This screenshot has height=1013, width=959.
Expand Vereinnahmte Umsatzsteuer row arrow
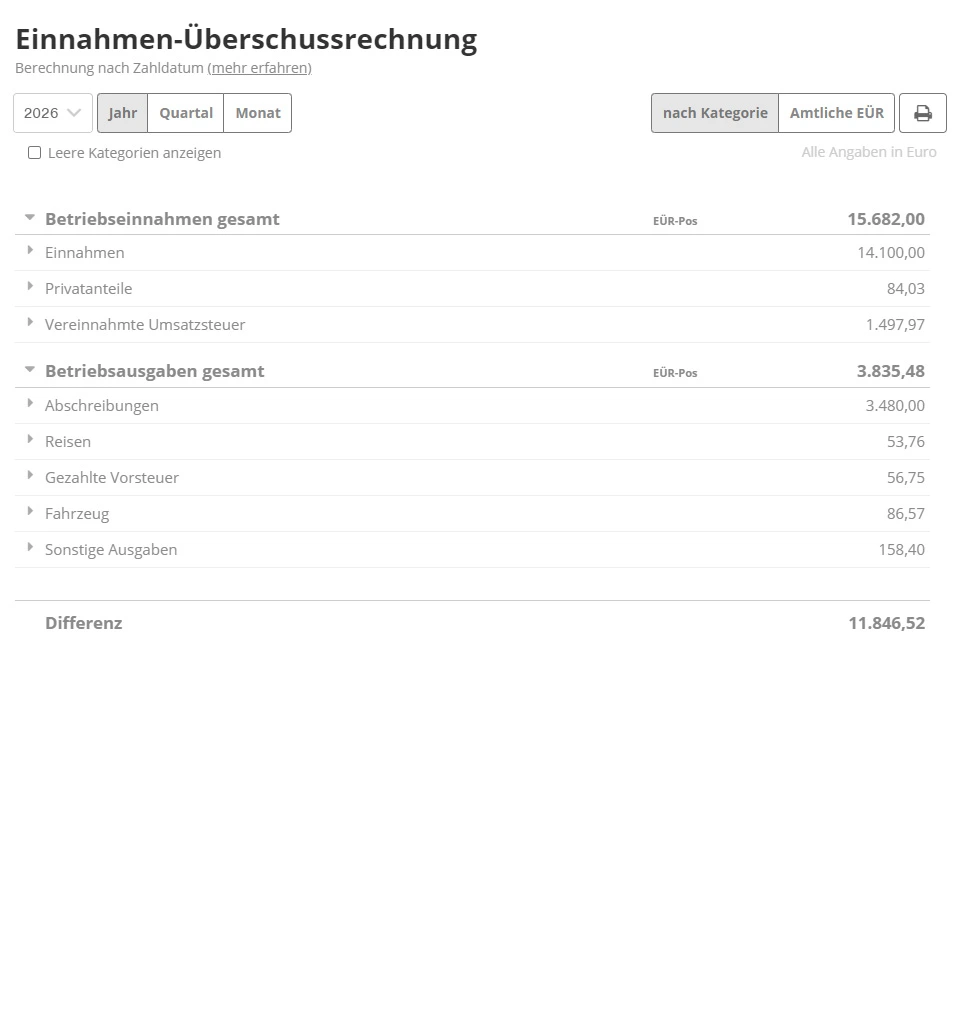coord(31,323)
